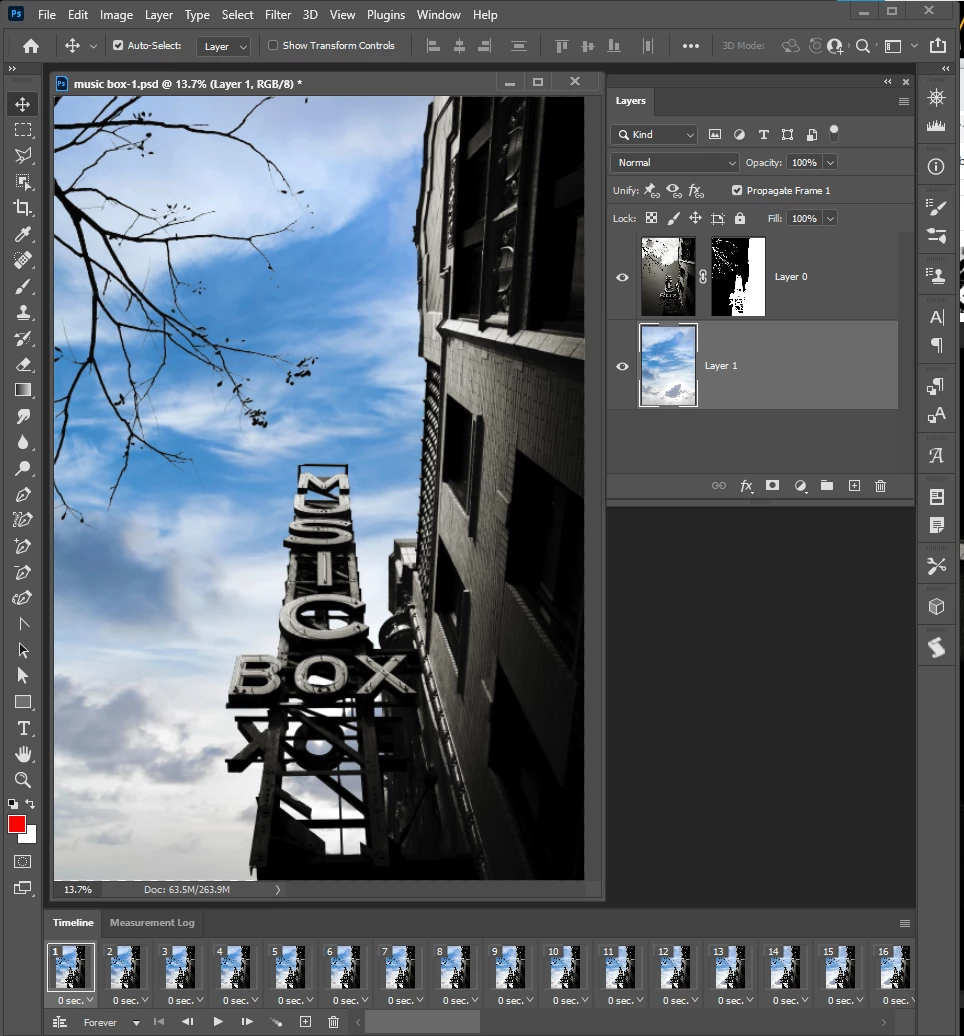964x1036 pixels.
Task: Select Layer 0 mask thumbnail
Action: pos(738,277)
